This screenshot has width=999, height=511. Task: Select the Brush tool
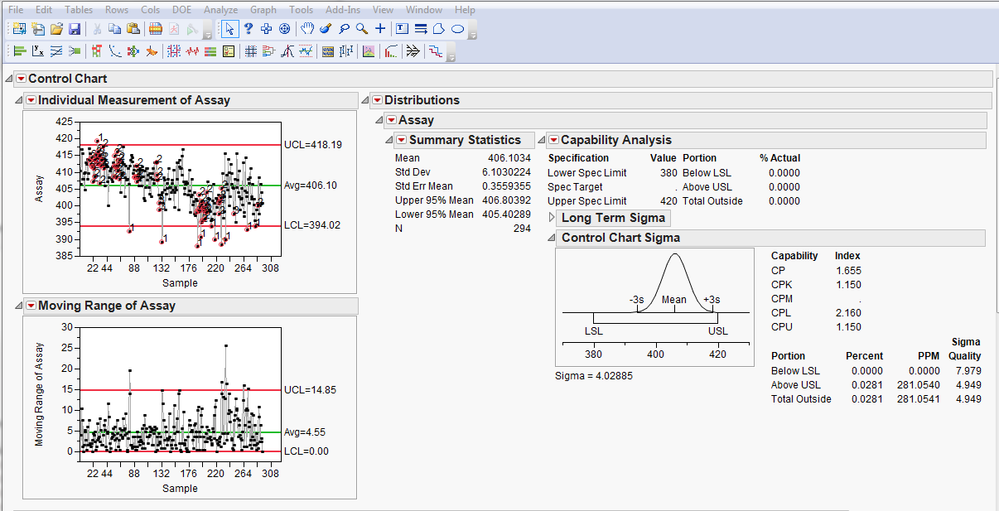pos(326,29)
